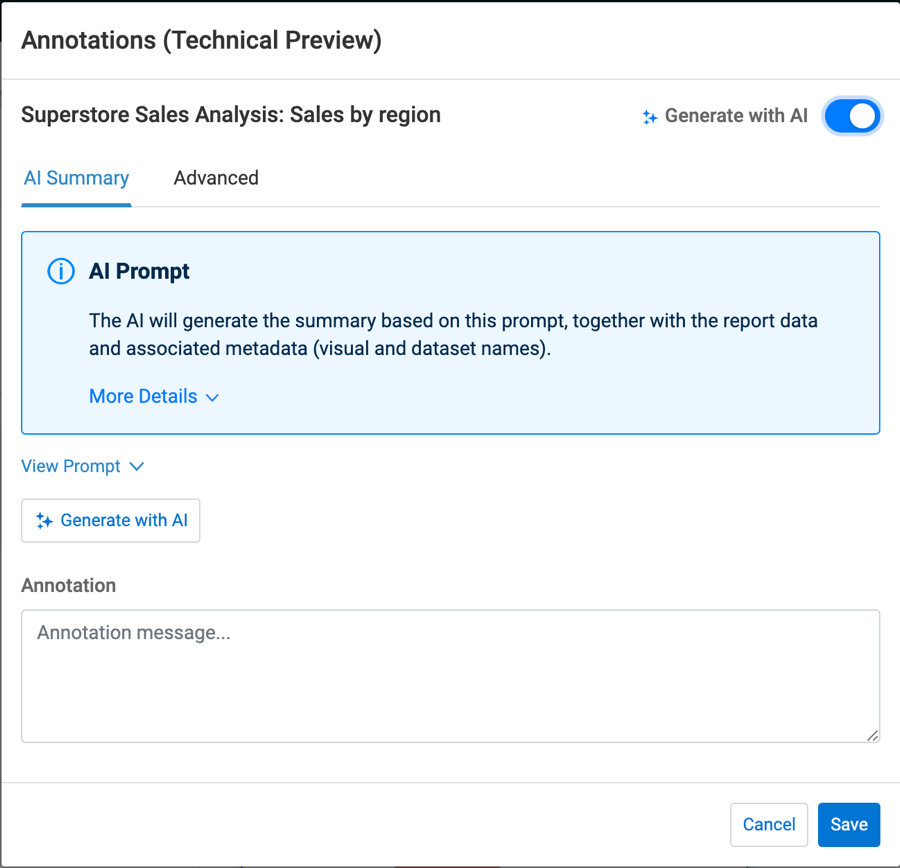Click the info icon in AI Prompt box
Screen dimensions: 900x868
(x=61, y=271)
